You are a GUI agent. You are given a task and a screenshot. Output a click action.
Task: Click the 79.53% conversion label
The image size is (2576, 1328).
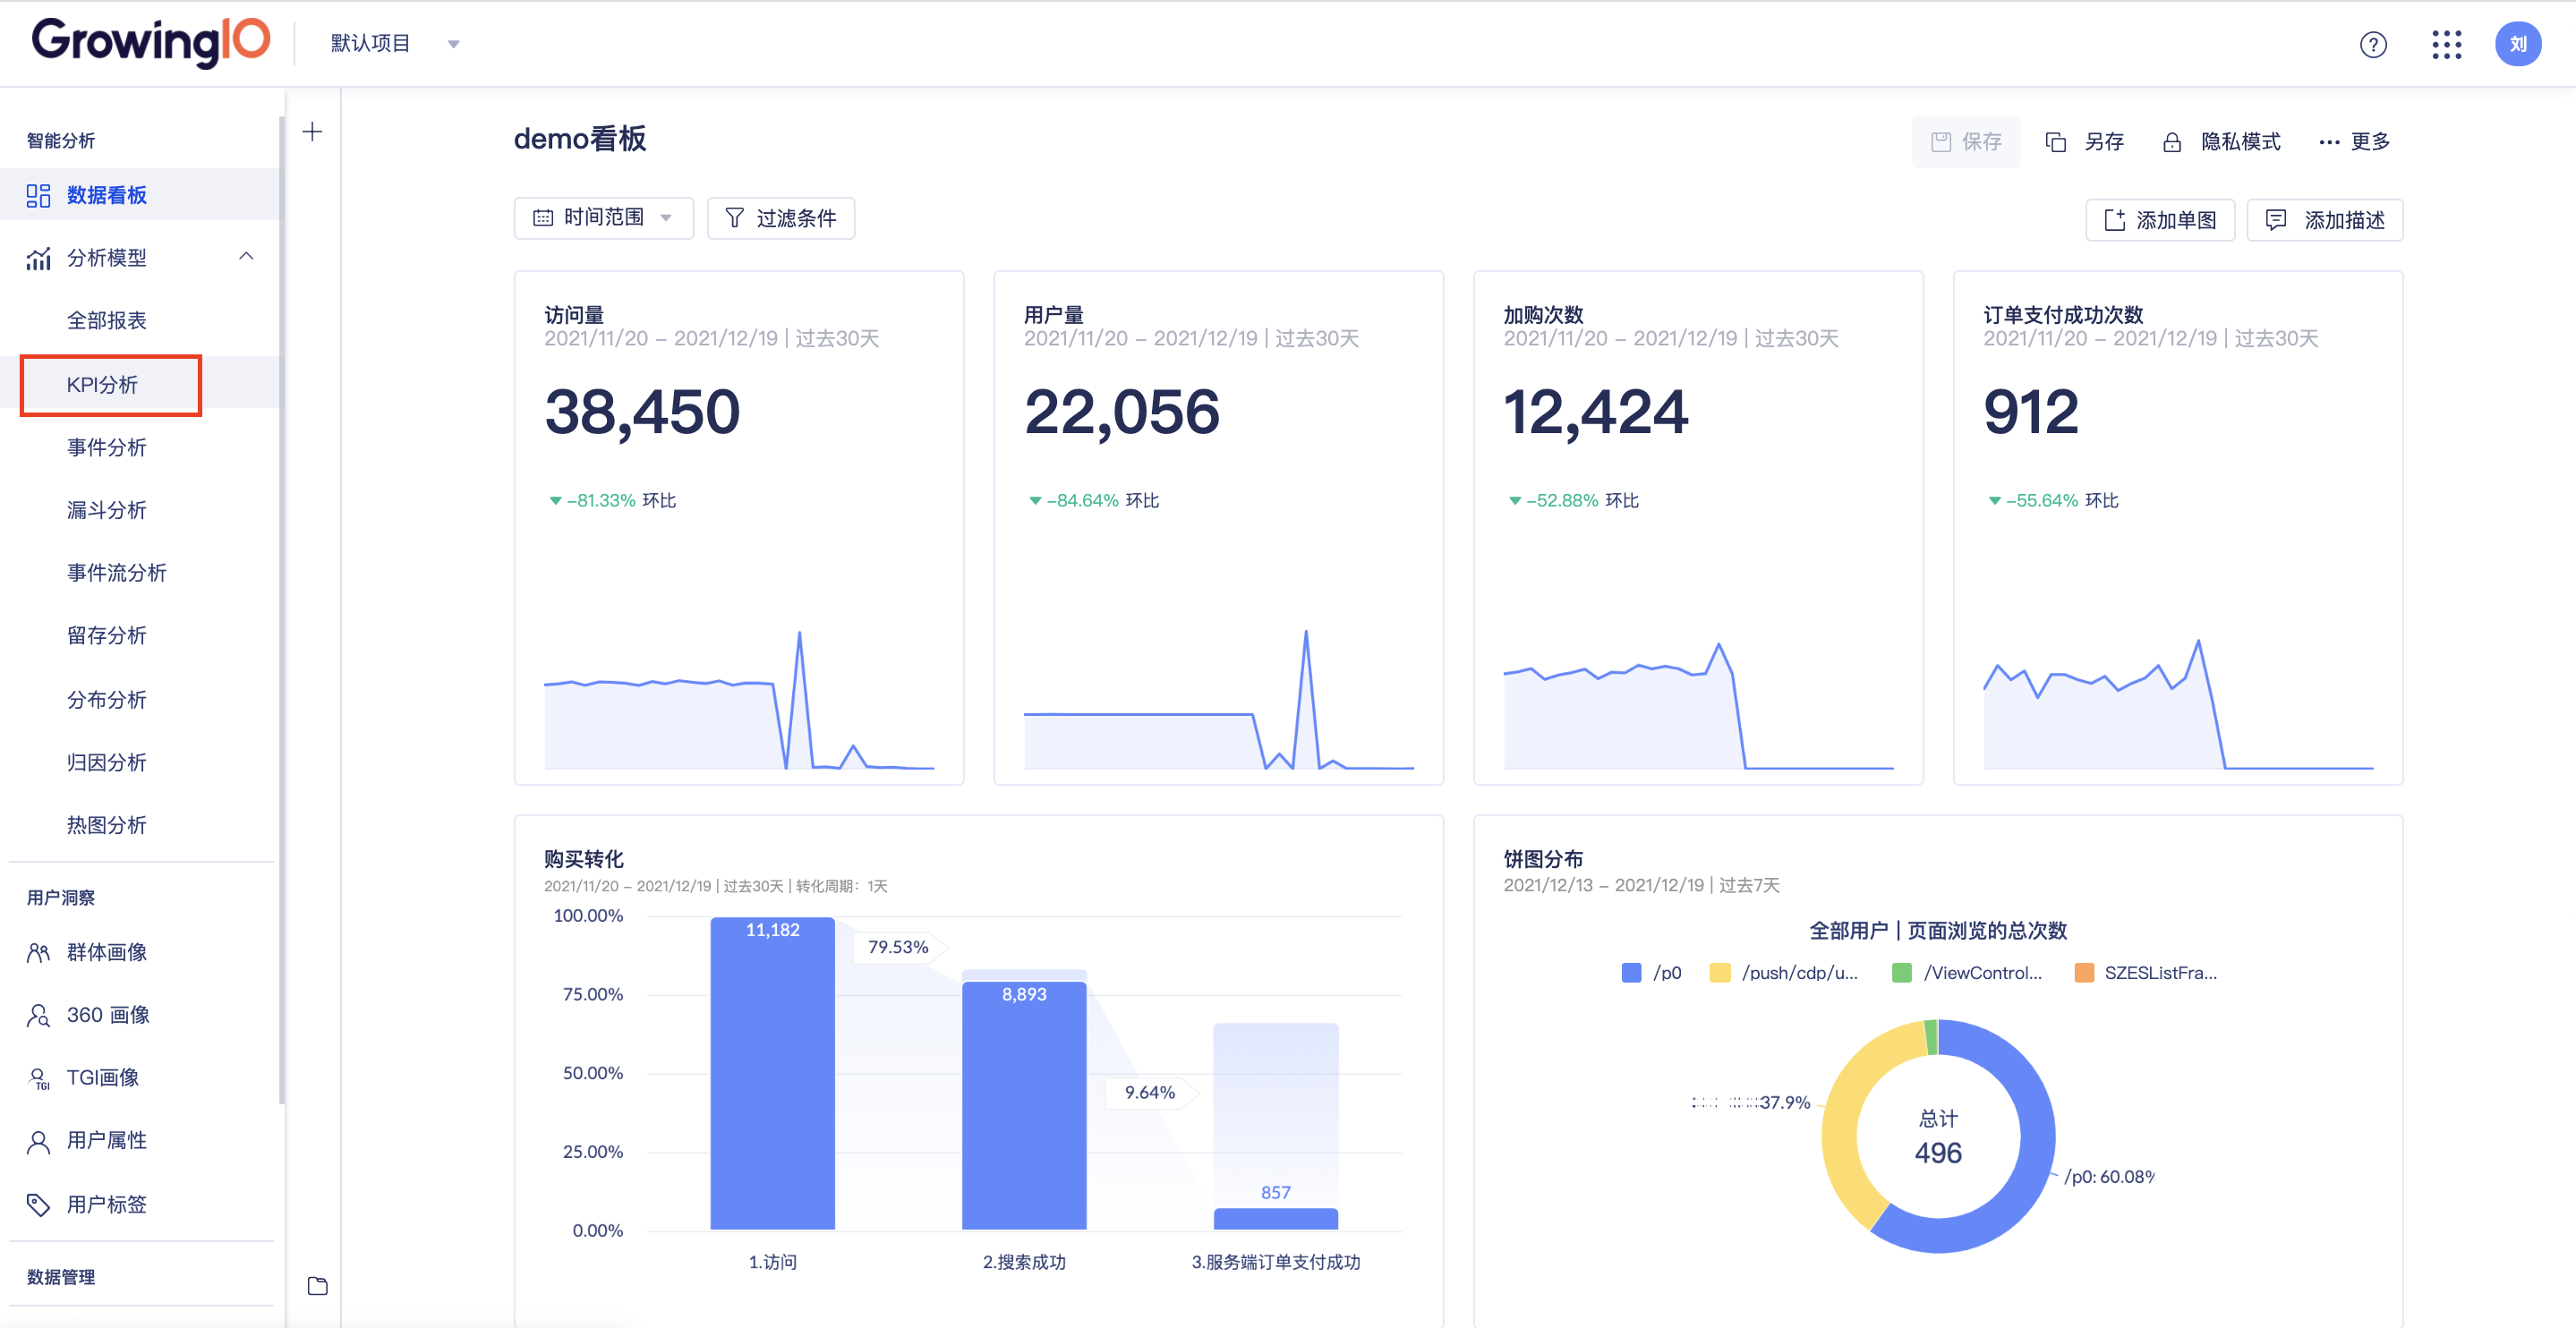[898, 947]
